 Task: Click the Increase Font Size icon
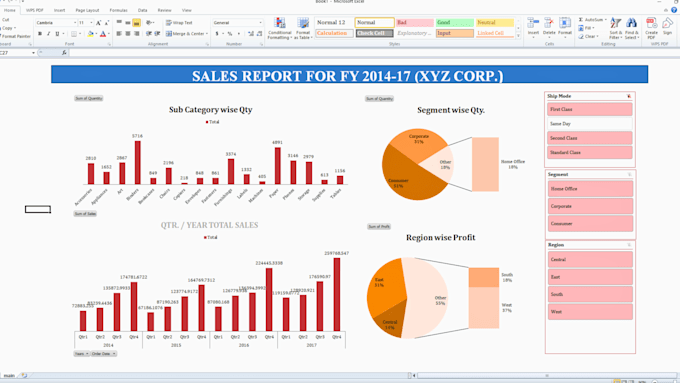click(x=98, y=23)
